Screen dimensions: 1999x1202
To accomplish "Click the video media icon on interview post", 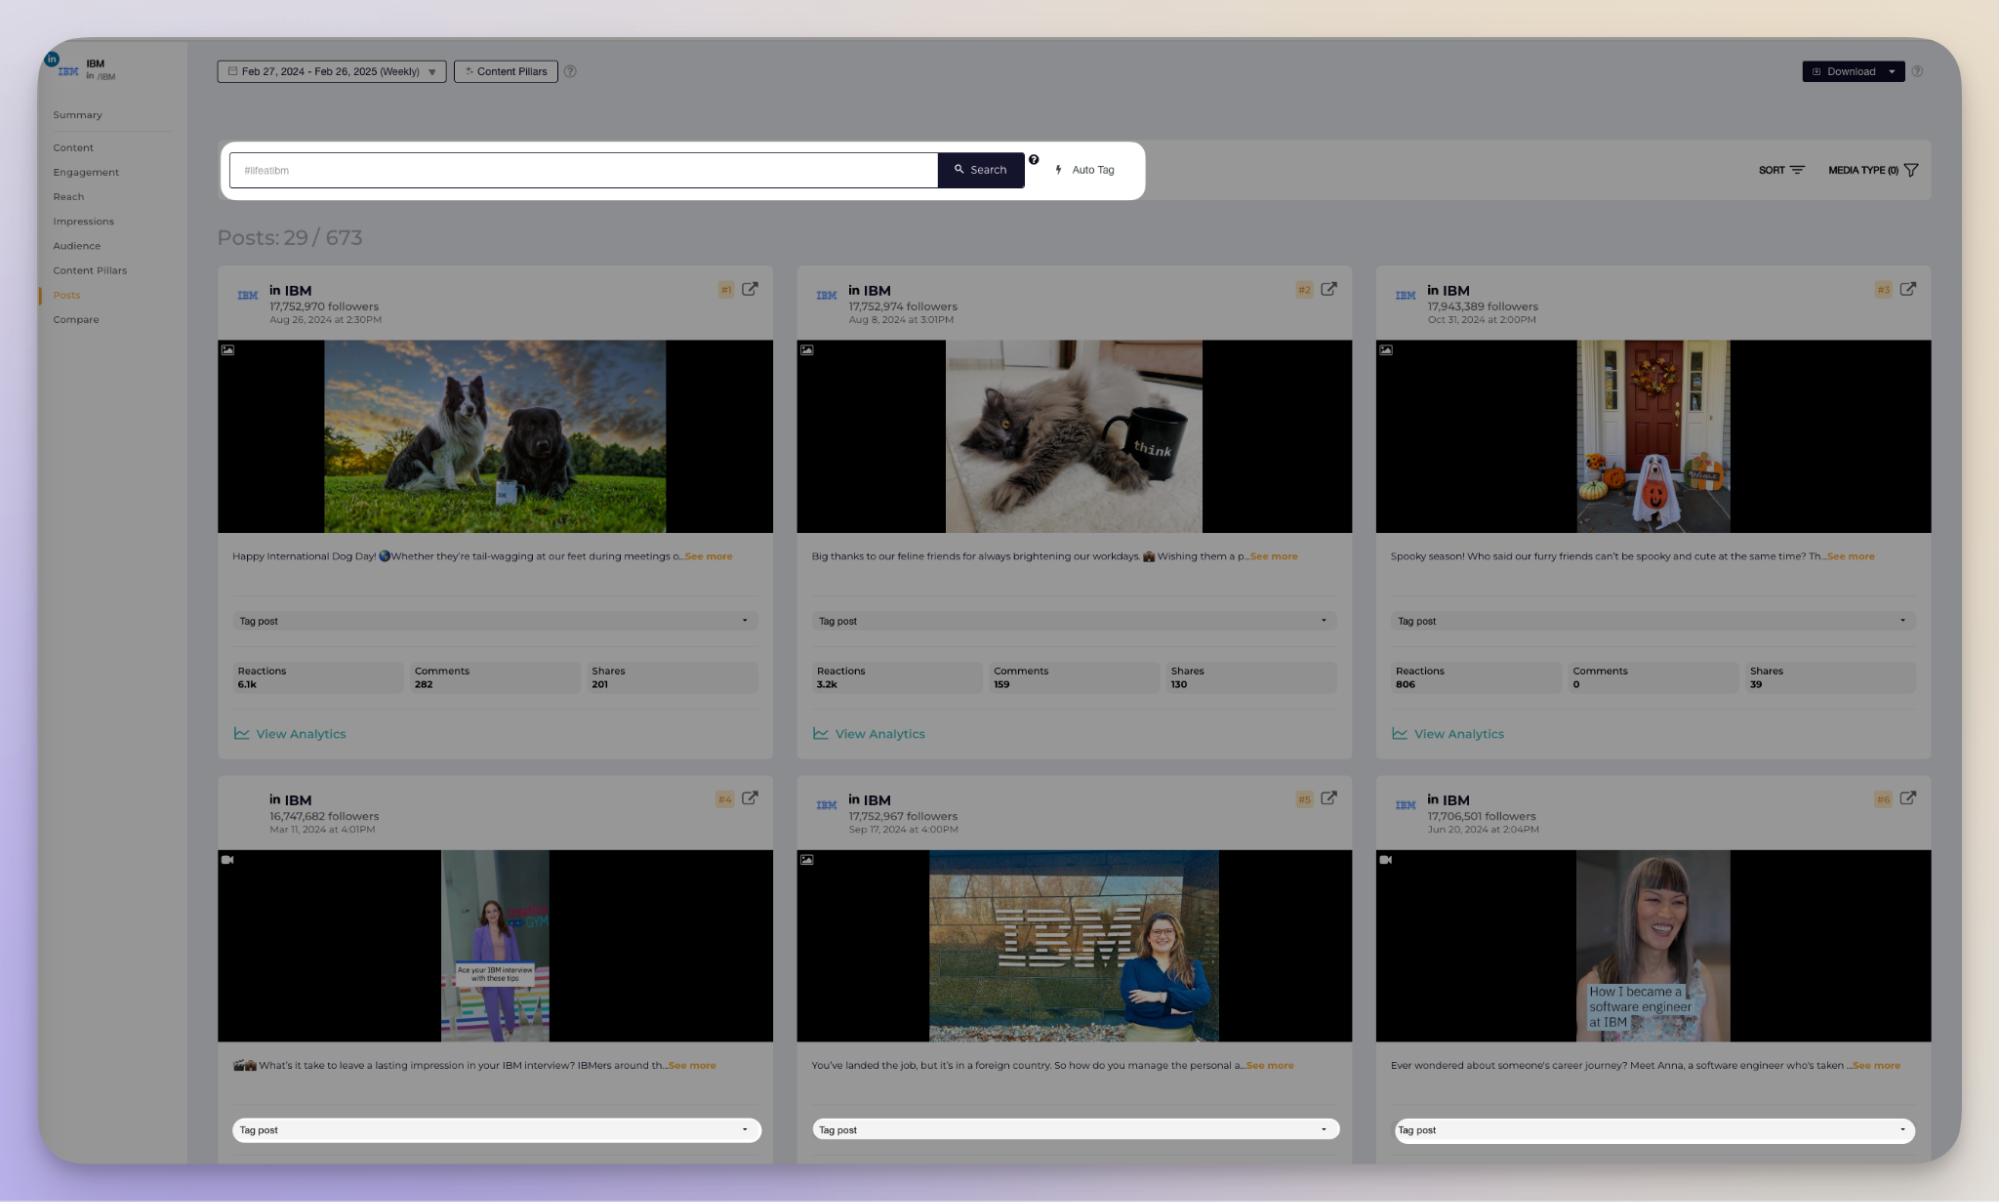I will point(228,859).
